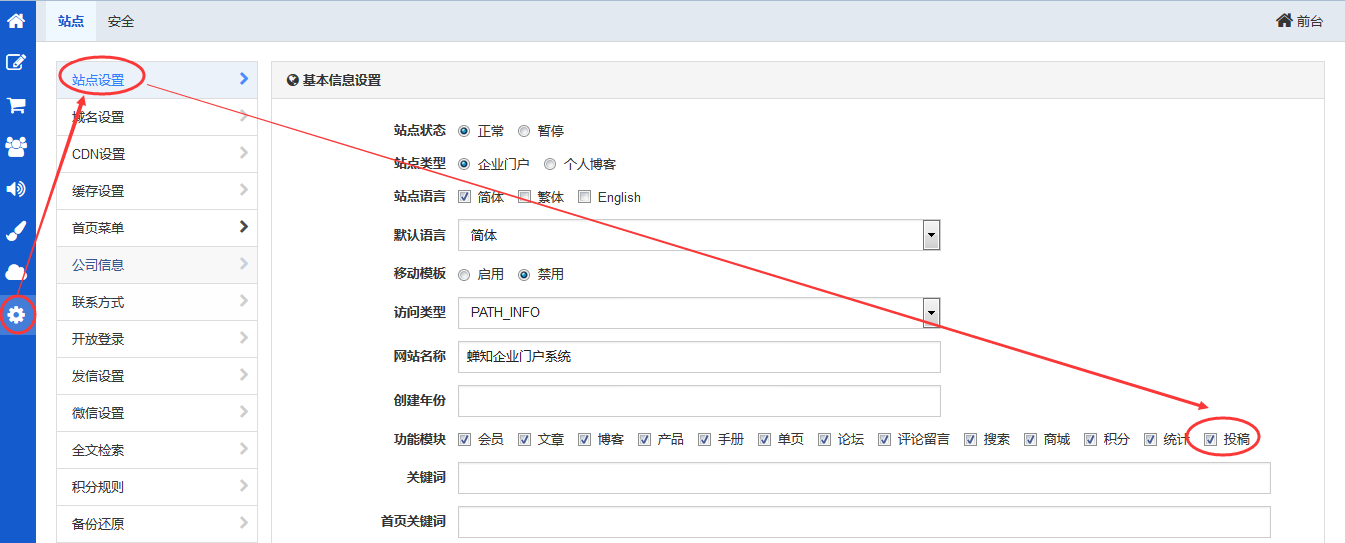Toggle 手册 module checkbox
The height and width of the screenshot is (543, 1345).
point(704,439)
